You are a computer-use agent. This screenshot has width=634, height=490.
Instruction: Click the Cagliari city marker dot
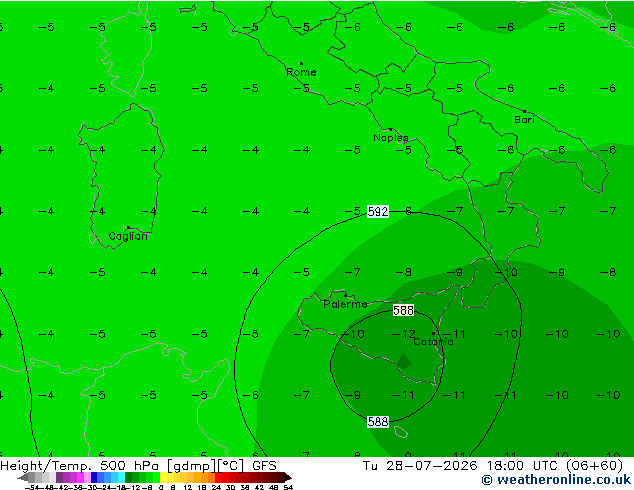tap(128, 228)
